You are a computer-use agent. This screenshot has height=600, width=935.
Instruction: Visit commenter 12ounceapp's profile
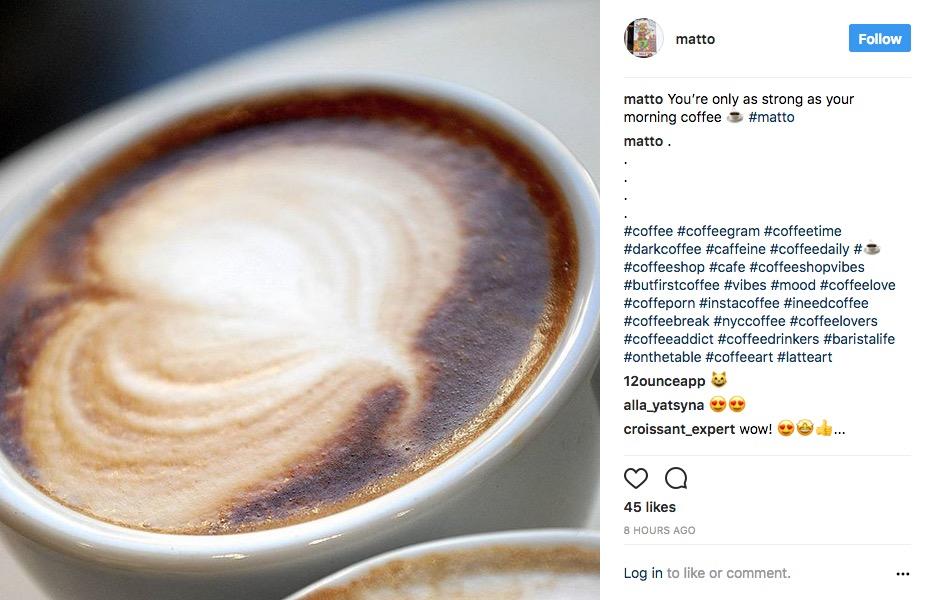pyautogui.click(x=664, y=382)
